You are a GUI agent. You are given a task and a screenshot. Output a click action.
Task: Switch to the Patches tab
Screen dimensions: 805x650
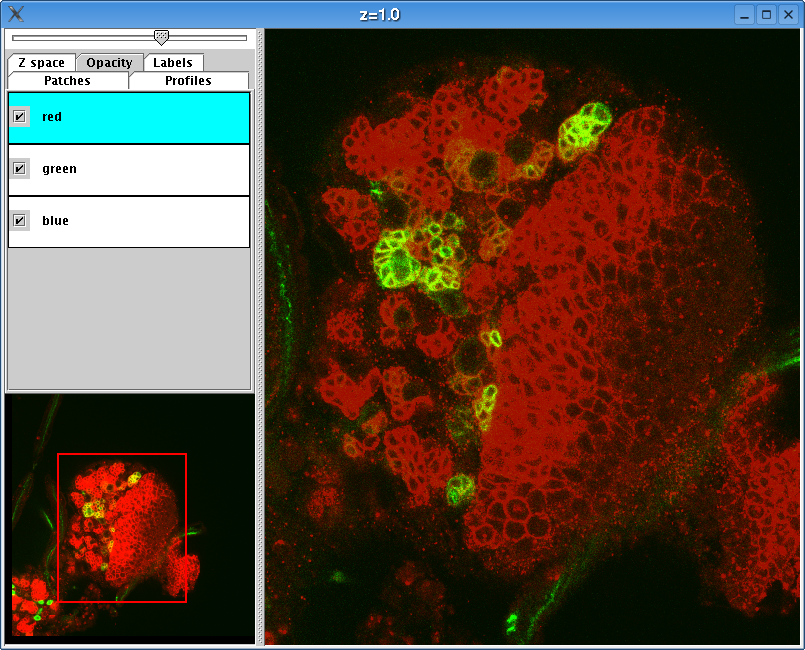tap(67, 81)
